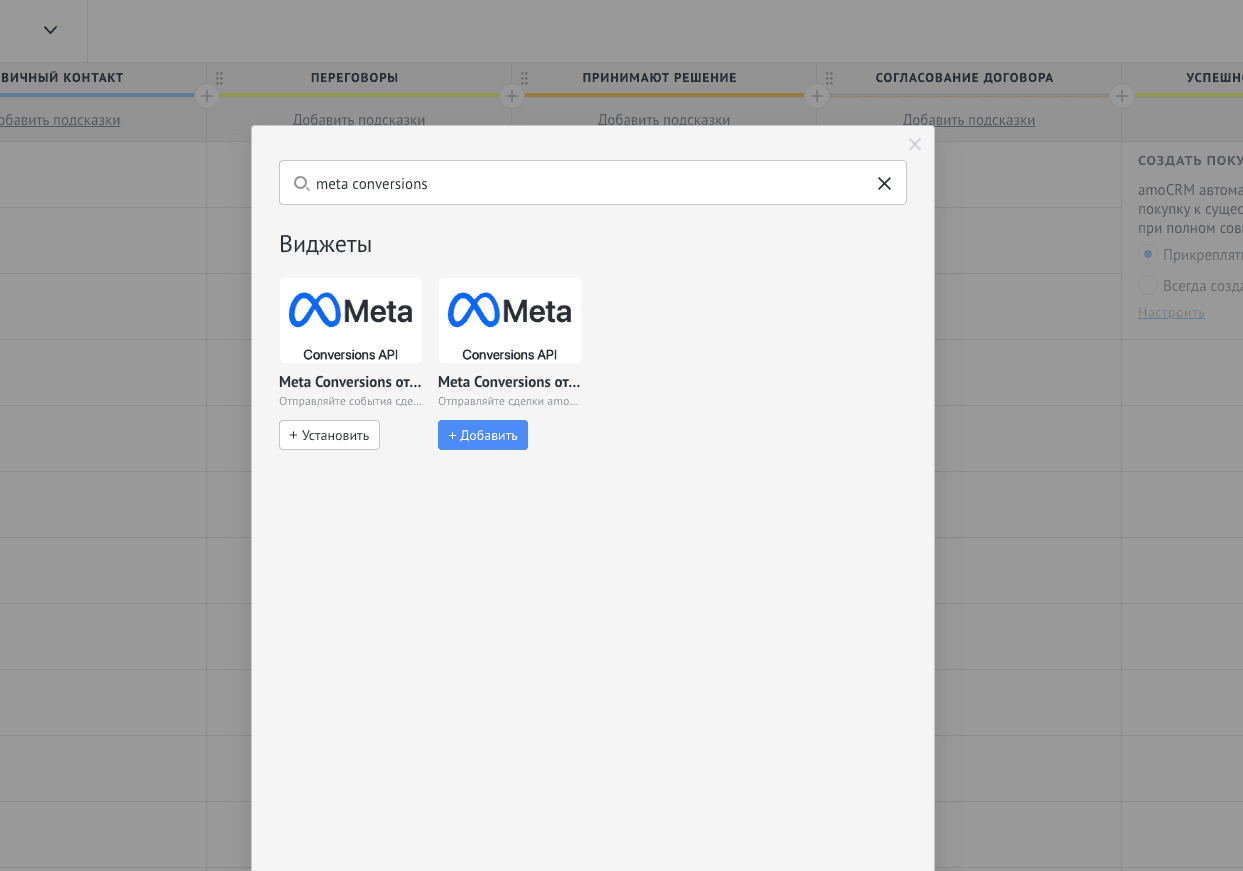Click 'Добавить подсказки' under Первичный контакт

pyautogui.click(x=58, y=120)
